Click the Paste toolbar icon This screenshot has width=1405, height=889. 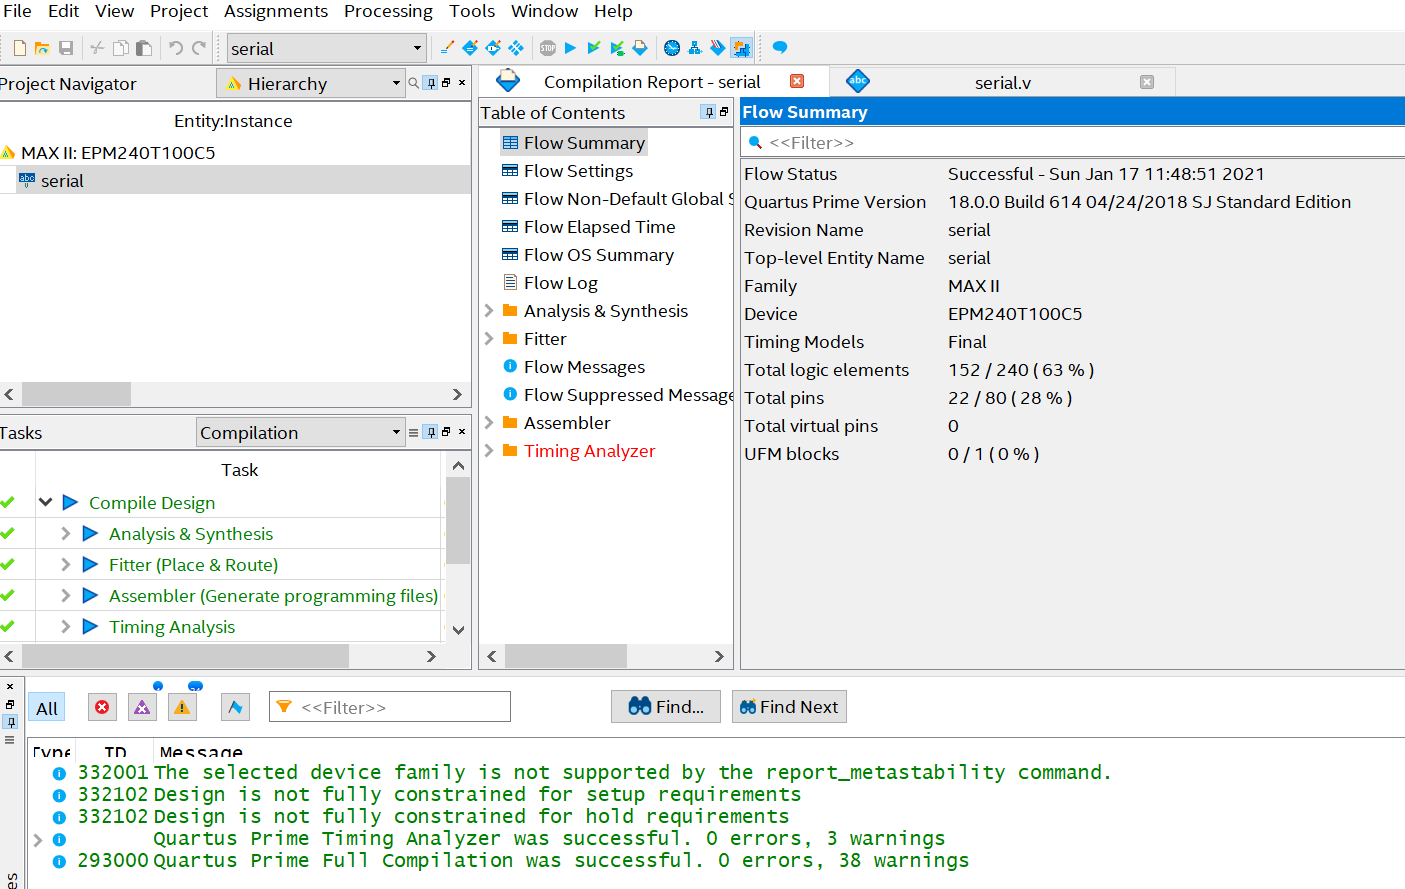coord(144,48)
